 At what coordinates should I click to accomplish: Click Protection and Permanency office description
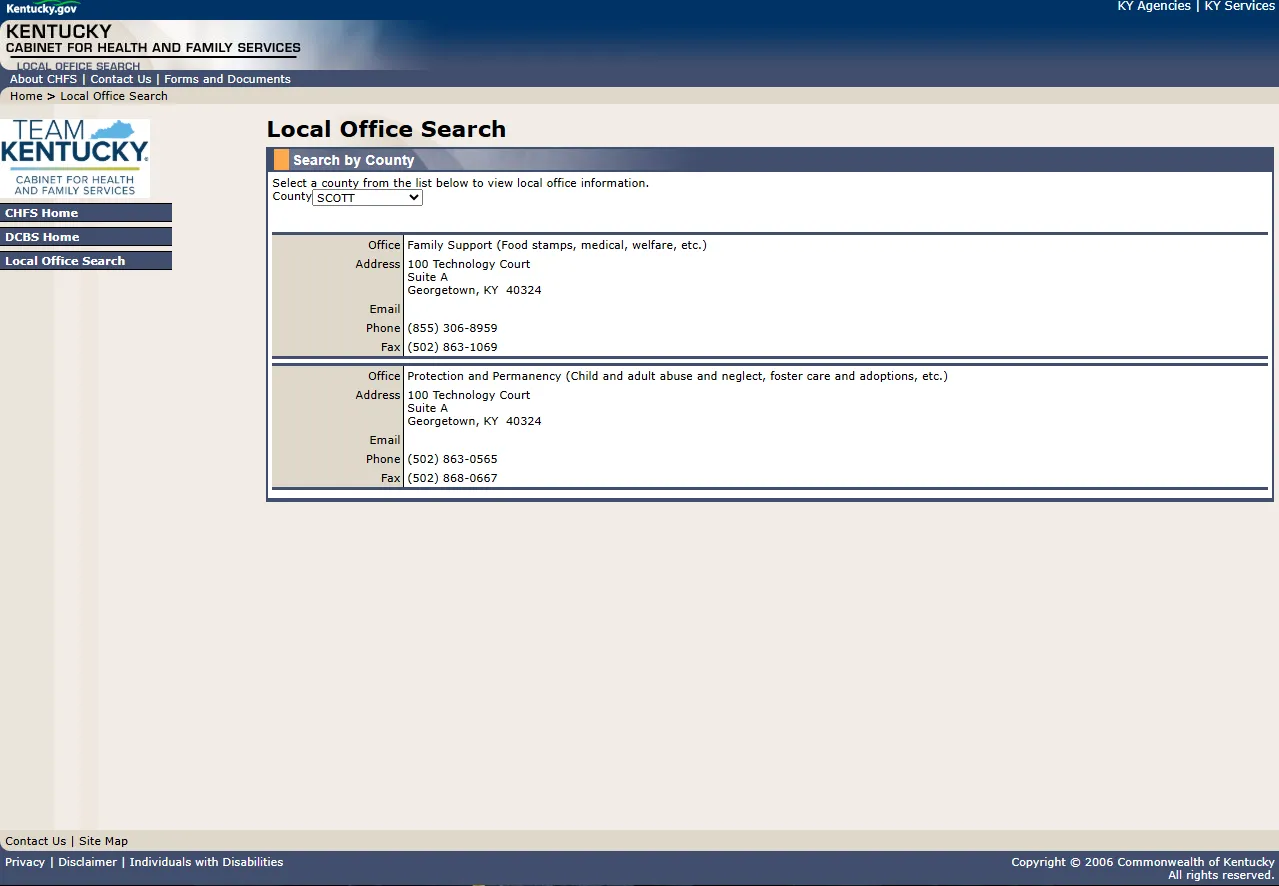coord(677,376)
